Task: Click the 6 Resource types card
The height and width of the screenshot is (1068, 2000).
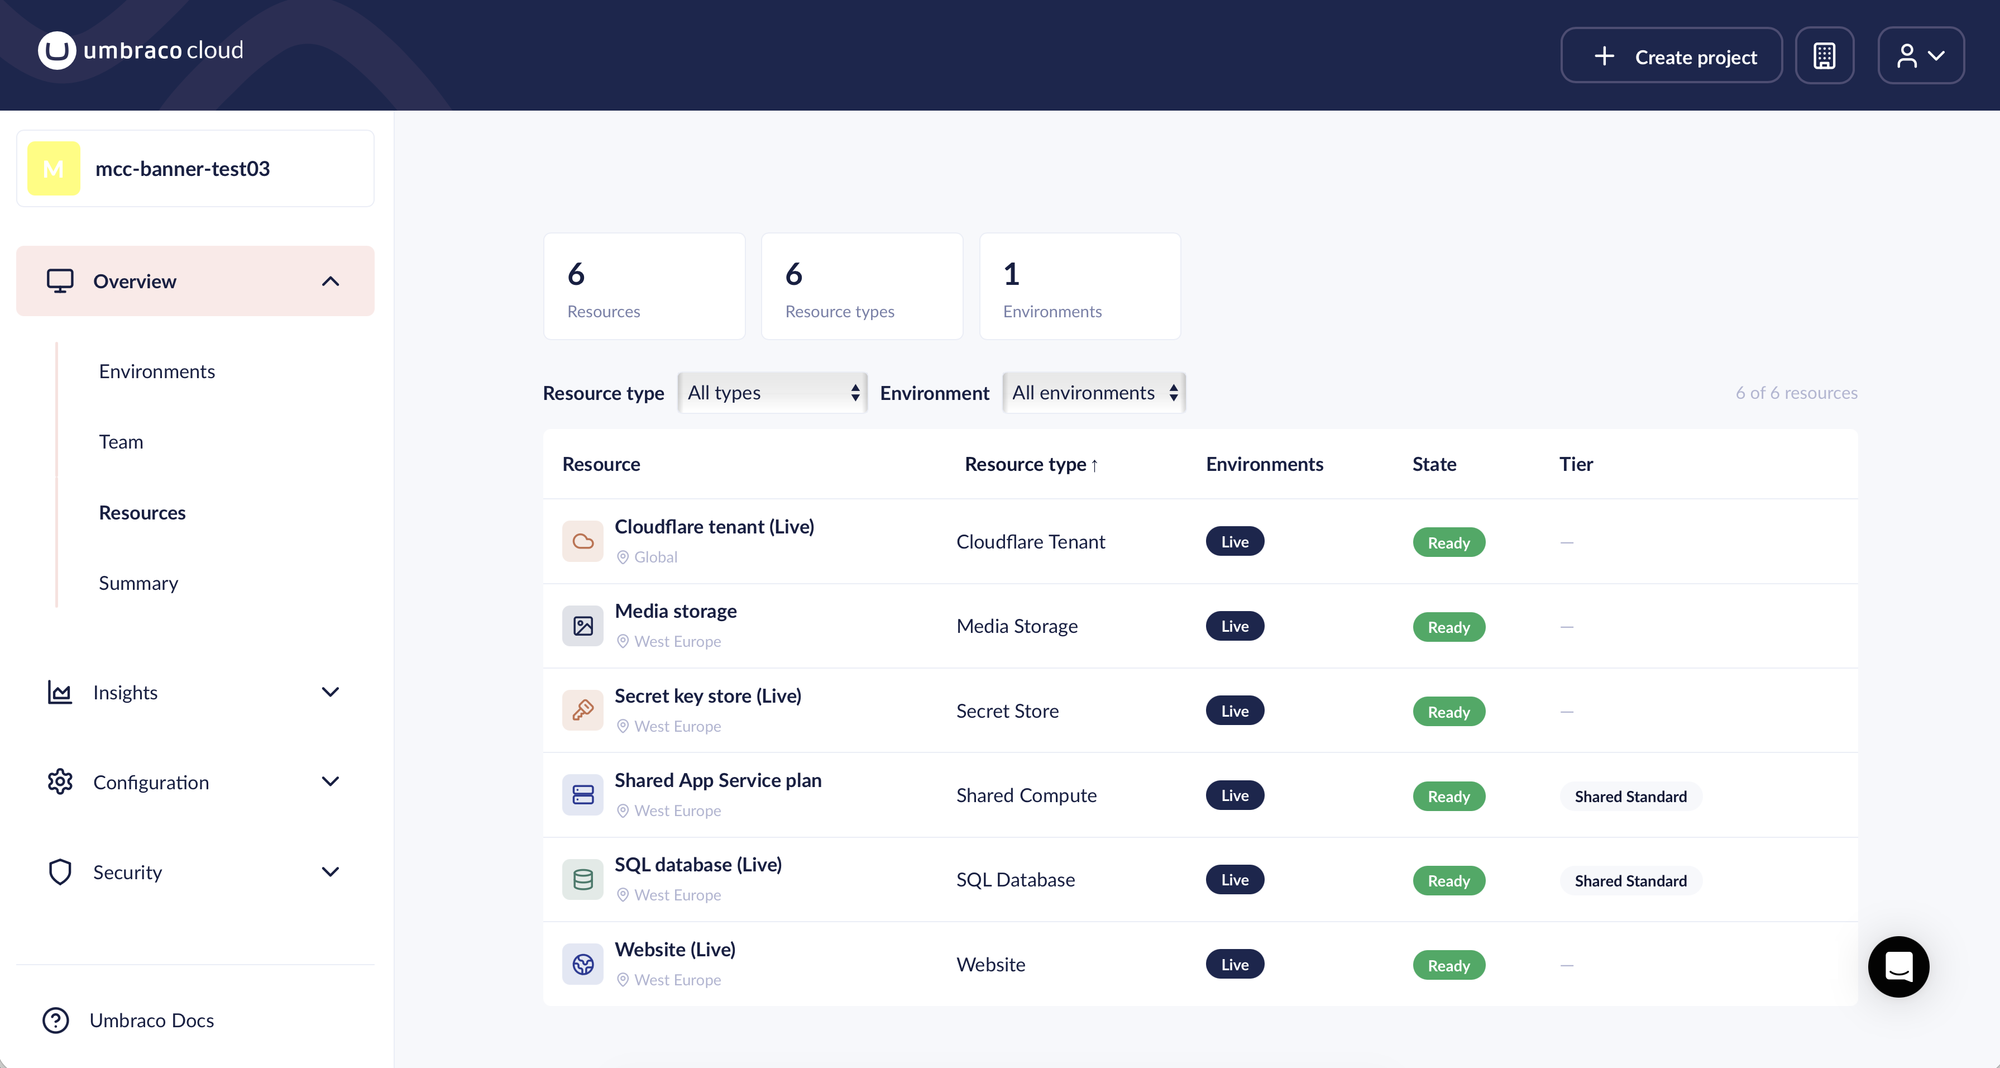Action: point(862,286)
